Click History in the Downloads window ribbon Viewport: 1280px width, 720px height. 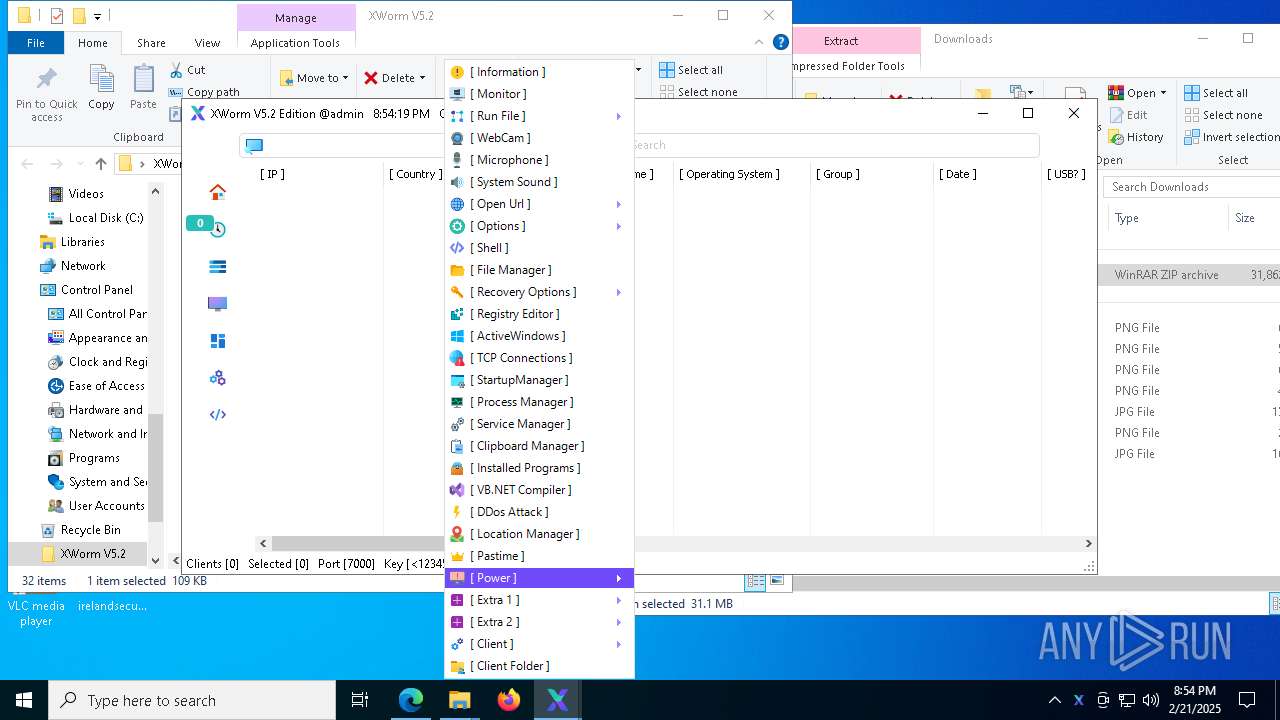1136,137
